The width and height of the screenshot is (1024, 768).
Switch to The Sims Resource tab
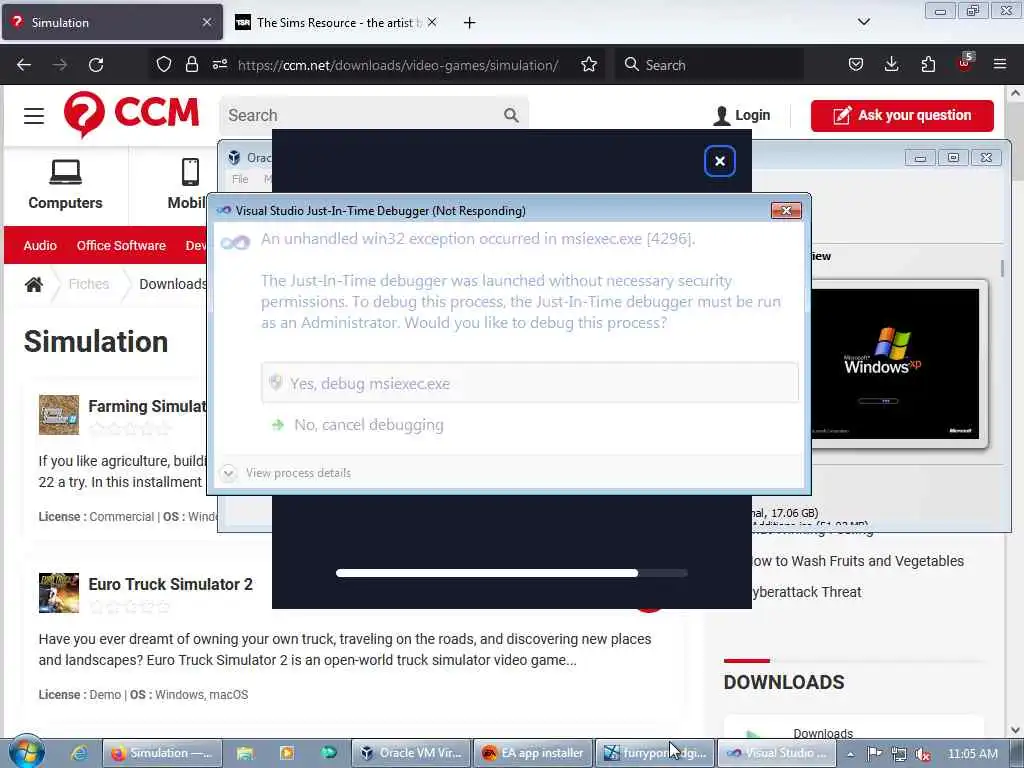click(336, 22)
